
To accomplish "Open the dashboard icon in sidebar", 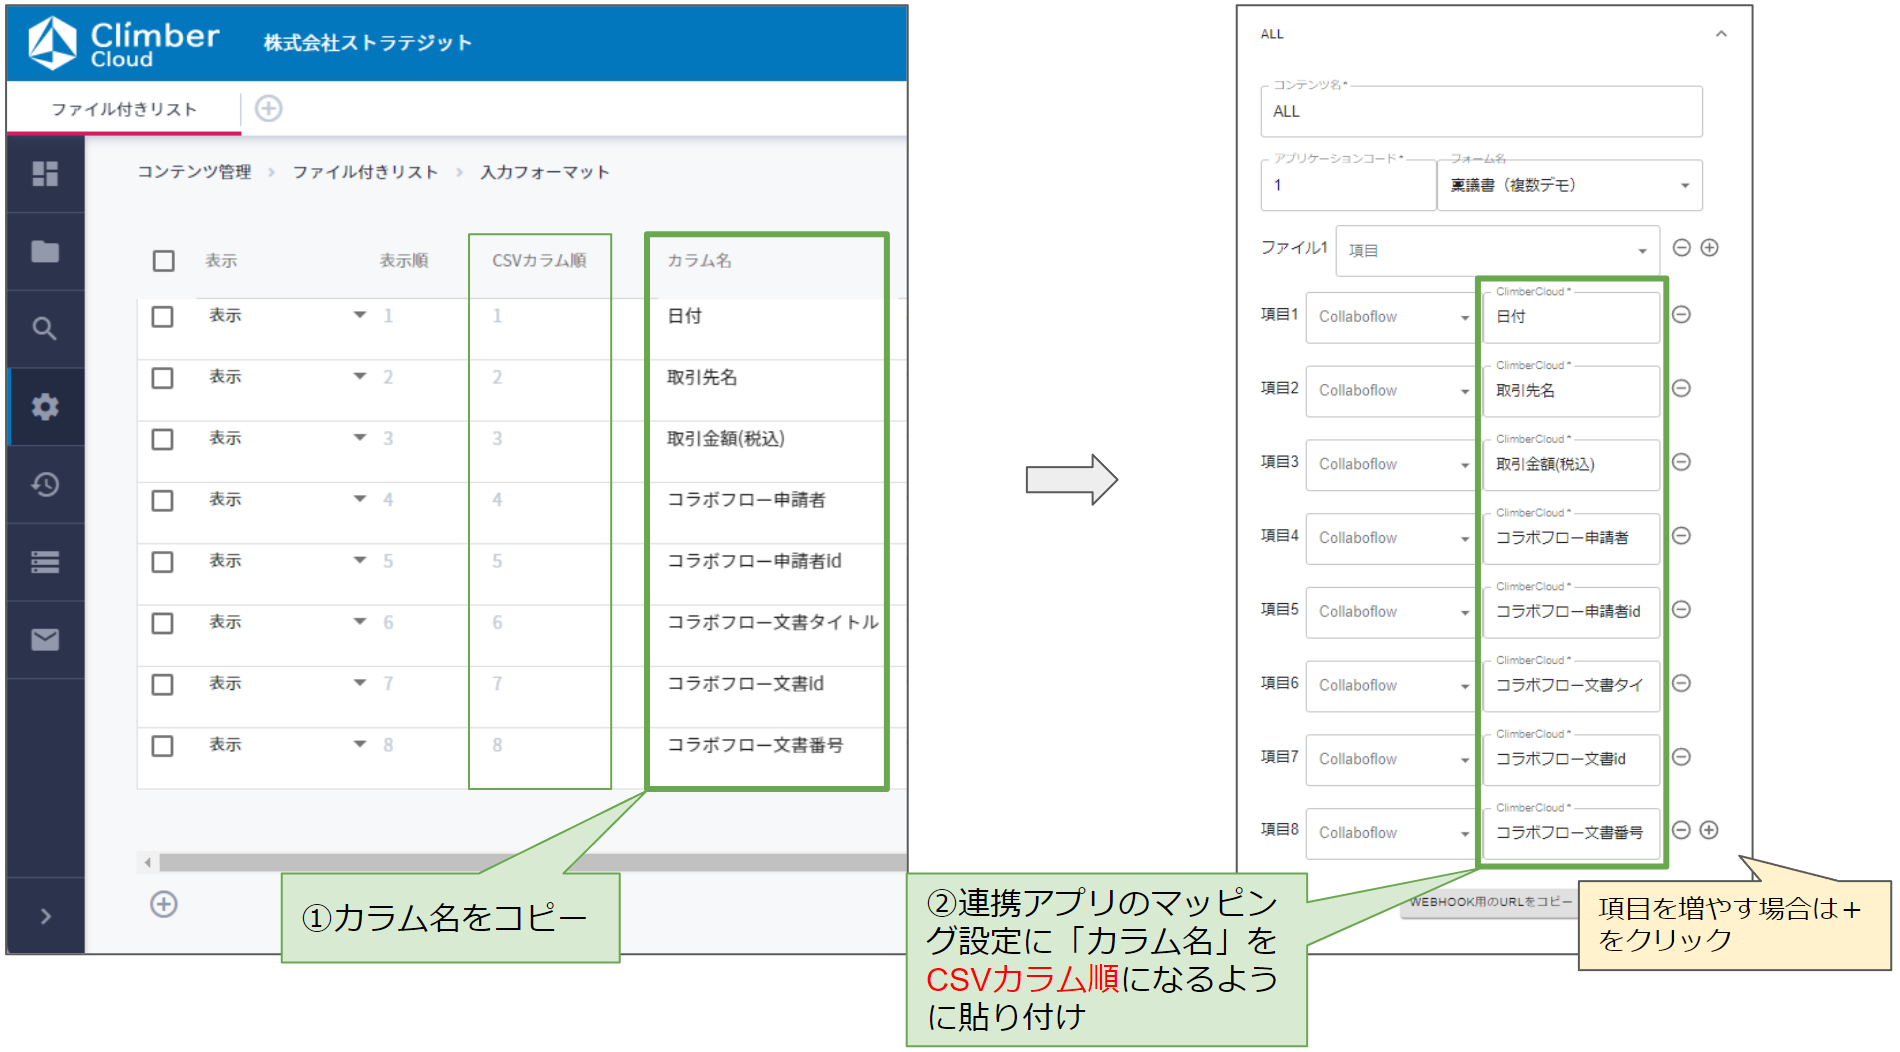I will click(x=45, y=174).
